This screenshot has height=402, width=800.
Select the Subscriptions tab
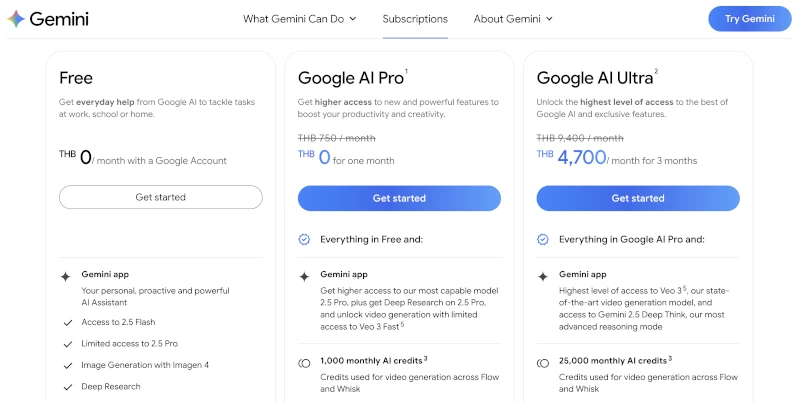click(415, 19)
